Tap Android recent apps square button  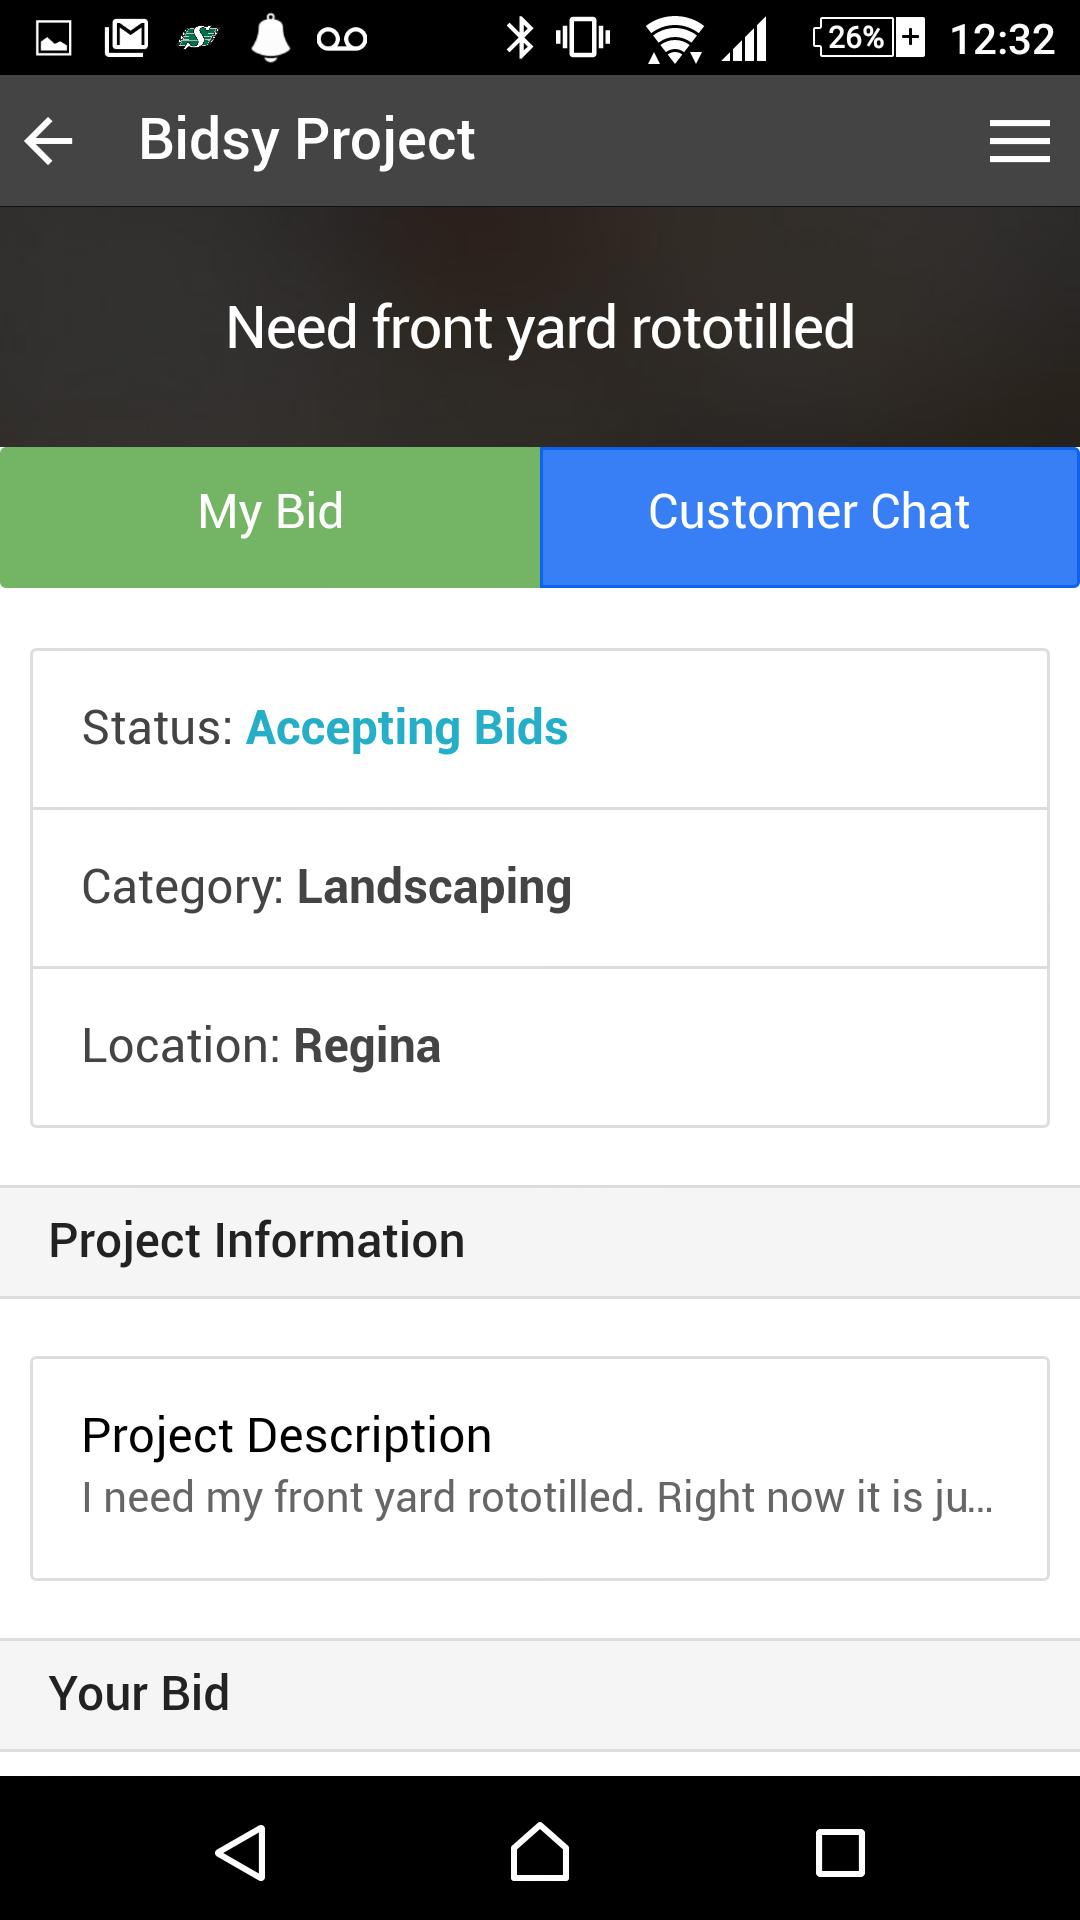click(x=840, y=1852)
